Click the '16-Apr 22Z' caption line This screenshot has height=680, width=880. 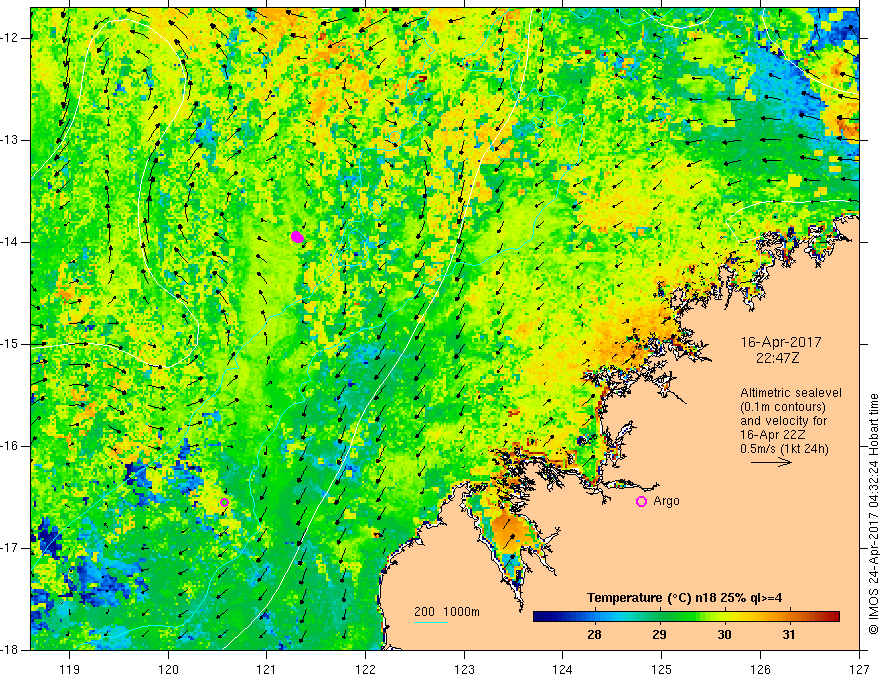[x=773, y=435]
